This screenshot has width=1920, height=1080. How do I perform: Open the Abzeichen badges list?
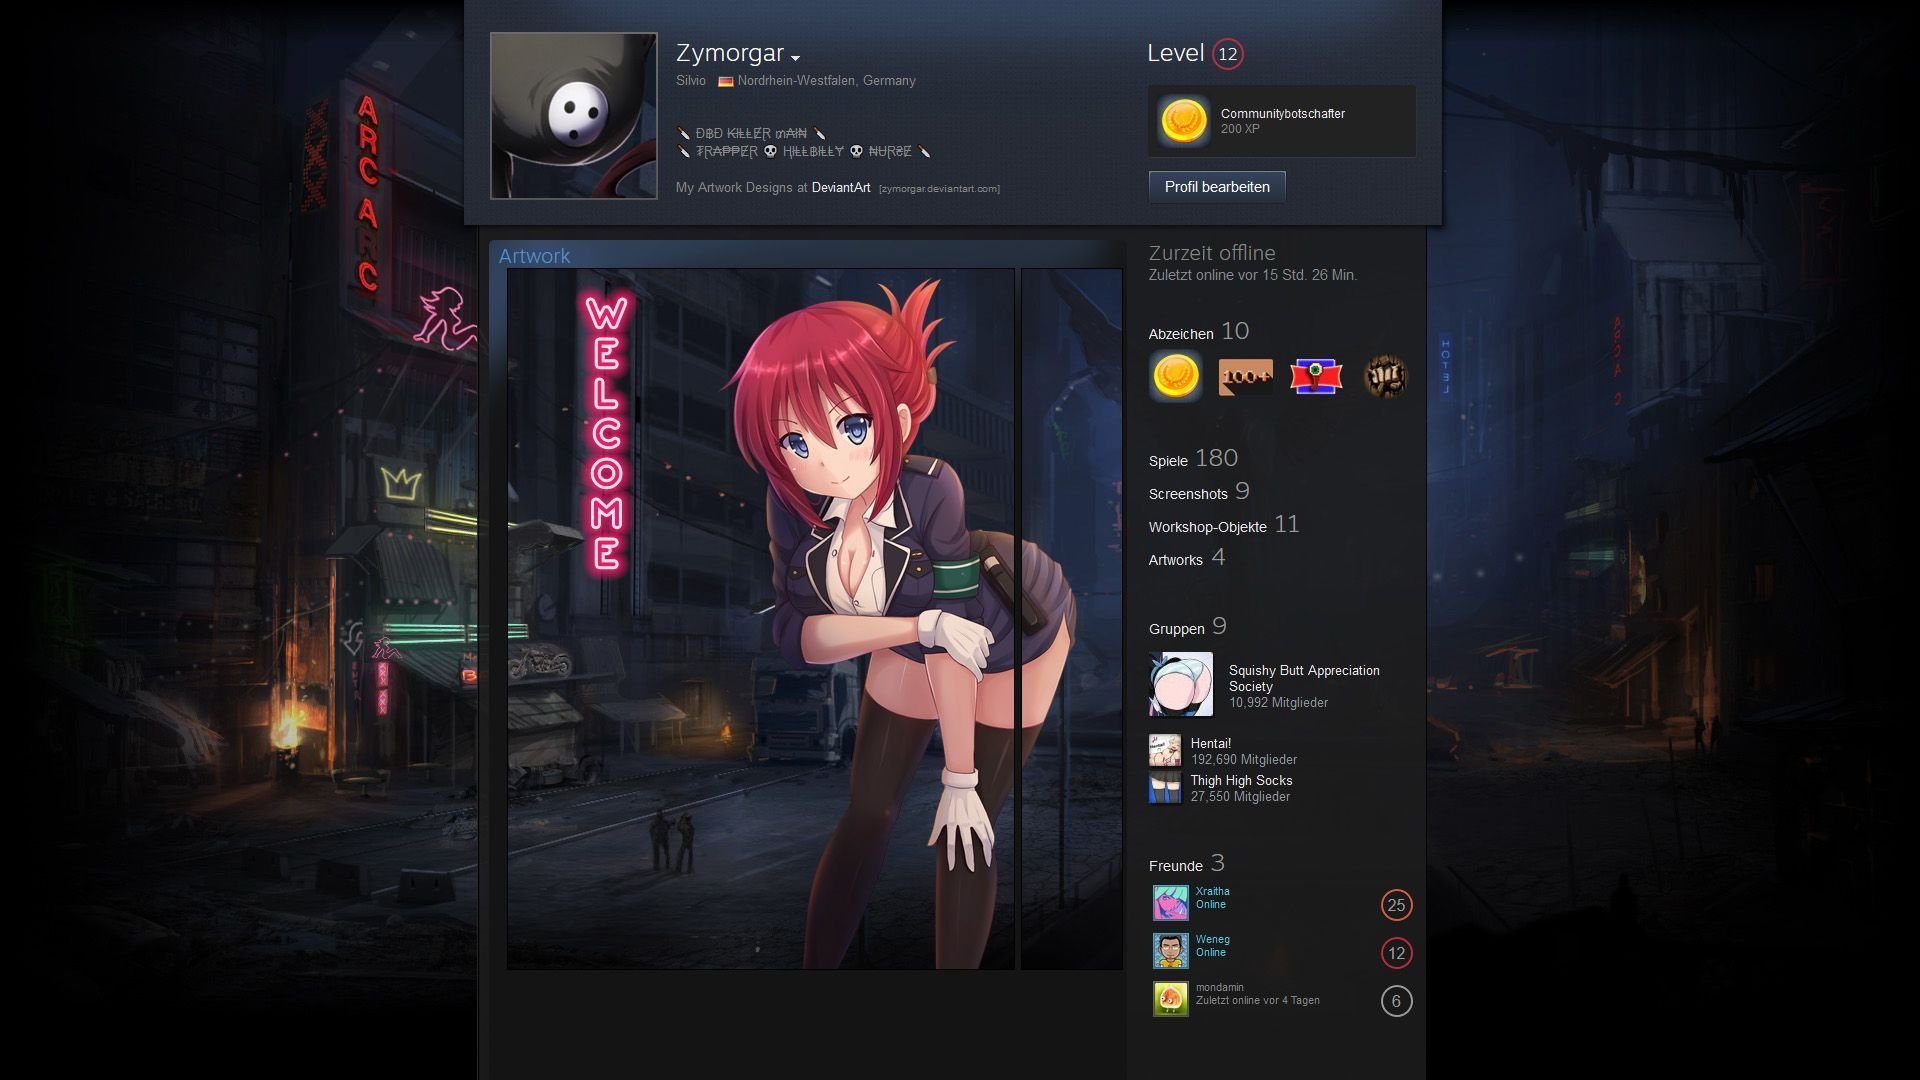click(1198, 332)
